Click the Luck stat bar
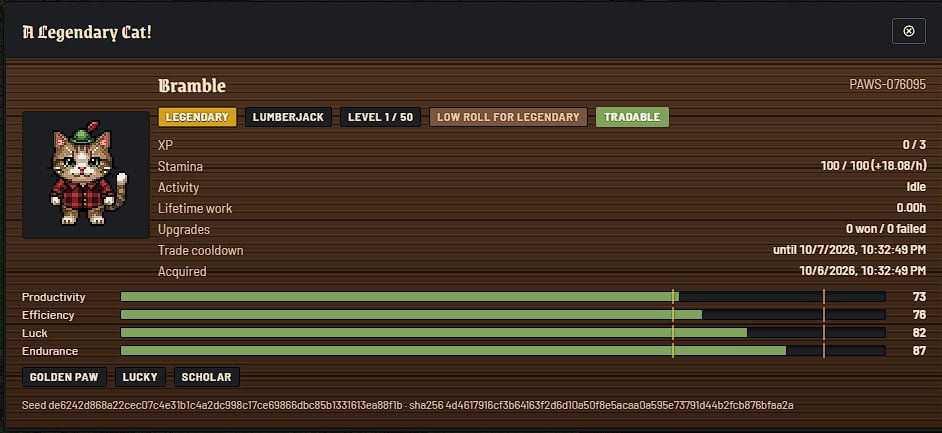 click(503, 333)
